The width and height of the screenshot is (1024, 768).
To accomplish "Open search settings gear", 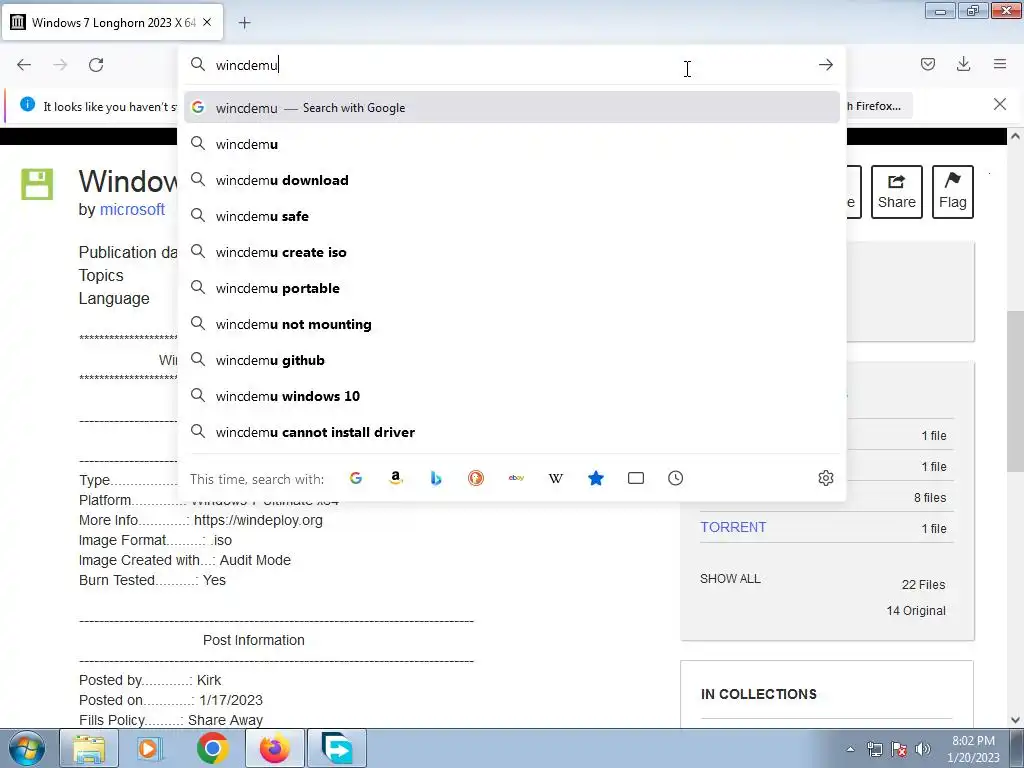I will coord(825,478).
